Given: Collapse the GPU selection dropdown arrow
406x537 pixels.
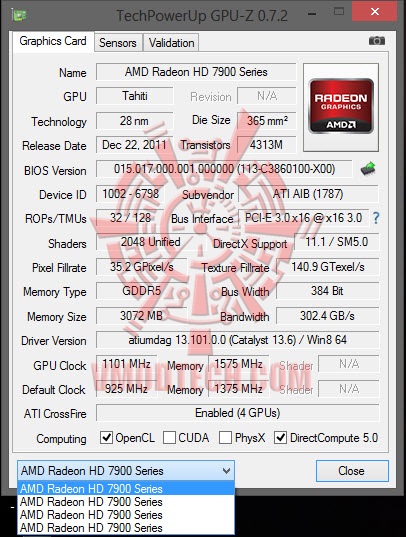Looking at the screenshot, I should tap(226, 471).
